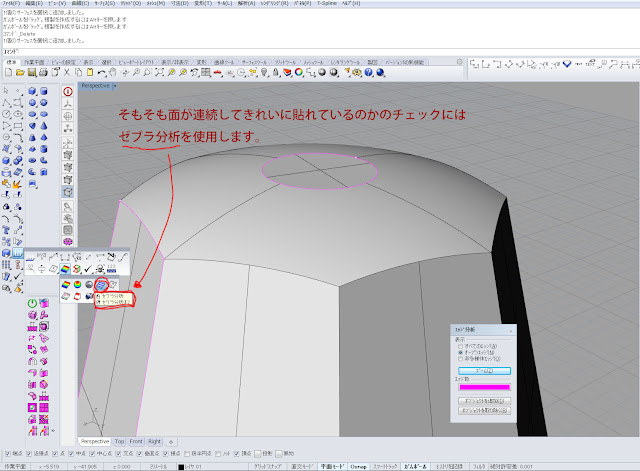Click the blue question mark help icon
The width and height of the screenshot is (640, 471).
(369, 73)
